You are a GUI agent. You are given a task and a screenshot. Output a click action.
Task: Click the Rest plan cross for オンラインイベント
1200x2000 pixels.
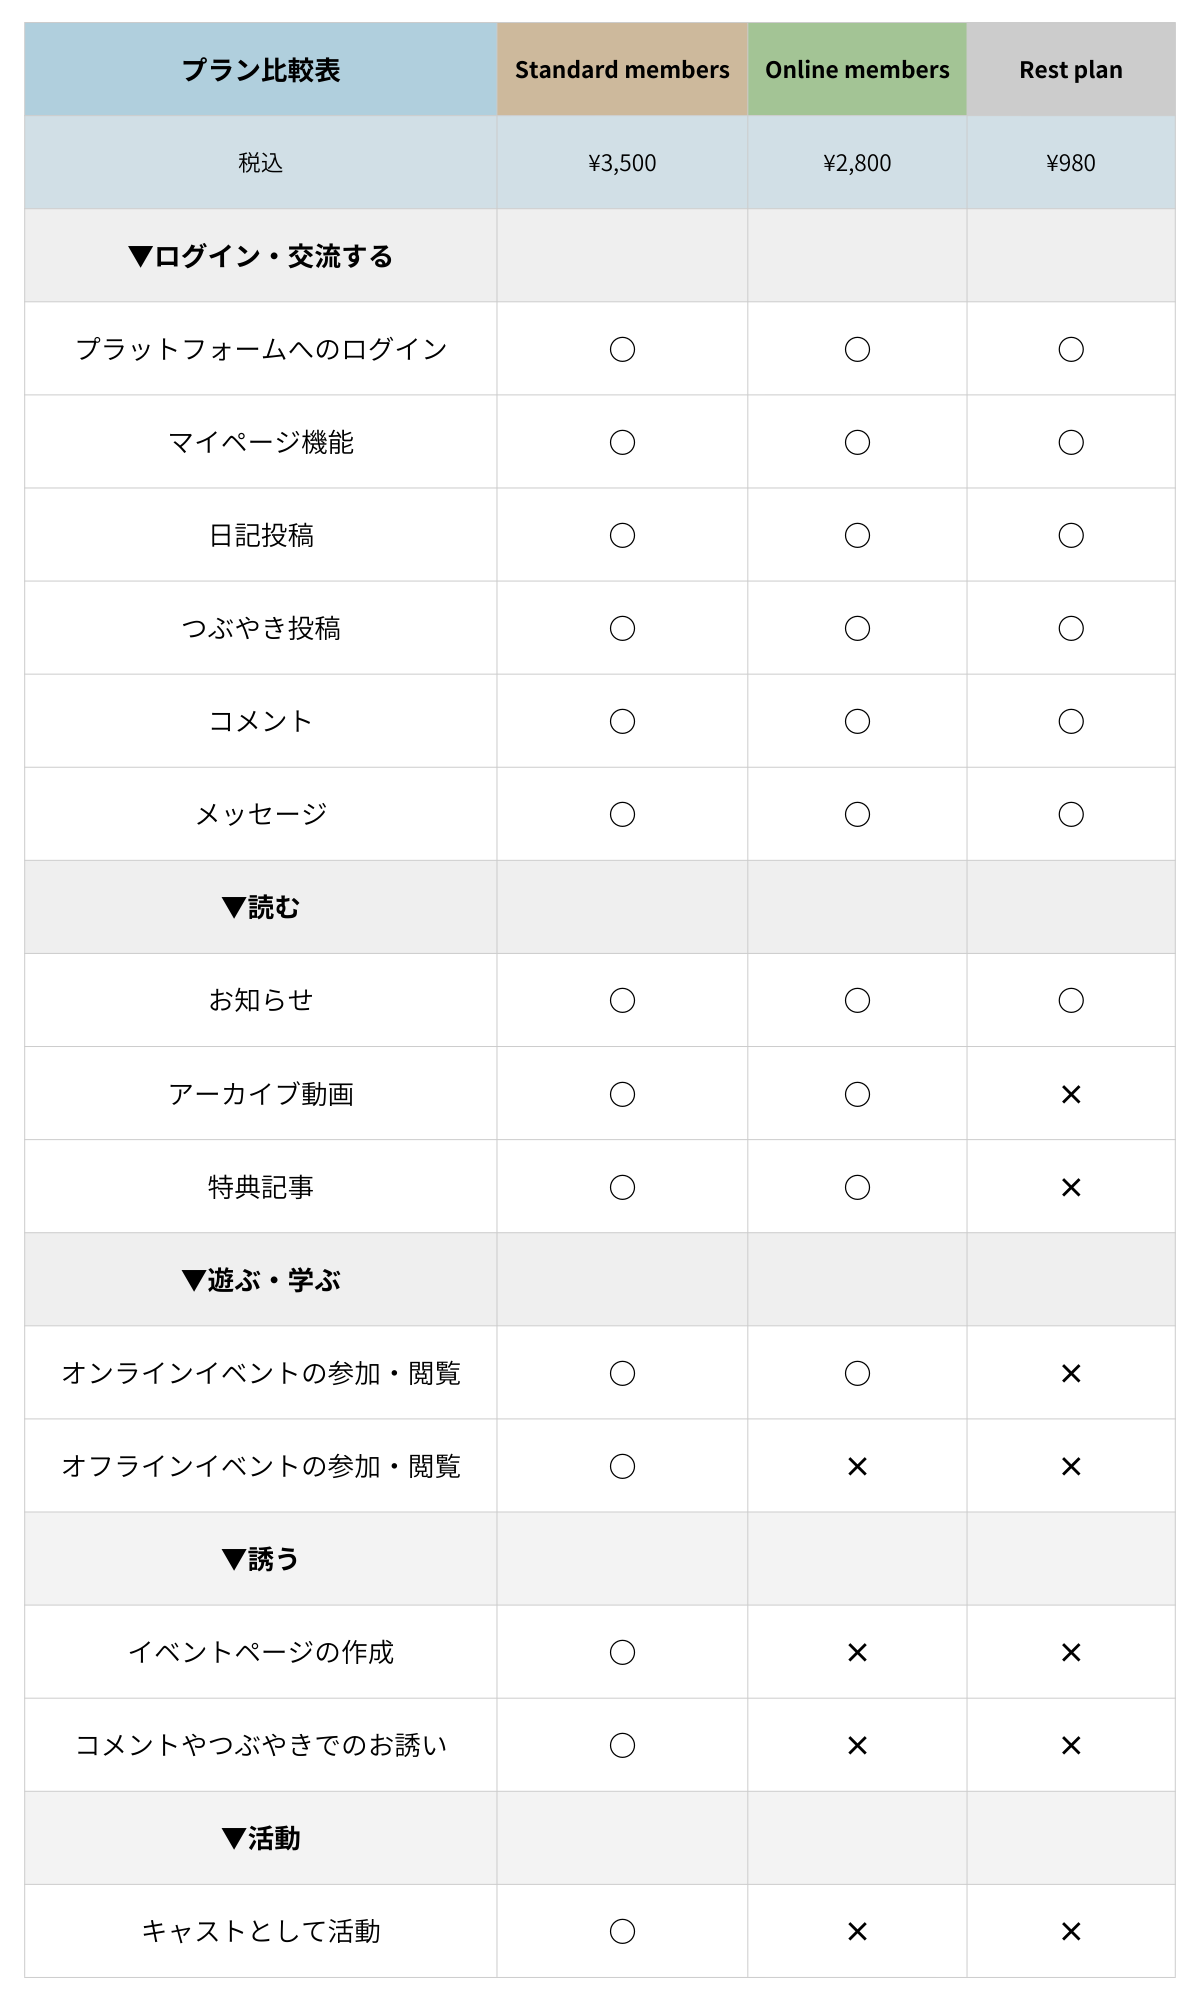[1071, 1374]
